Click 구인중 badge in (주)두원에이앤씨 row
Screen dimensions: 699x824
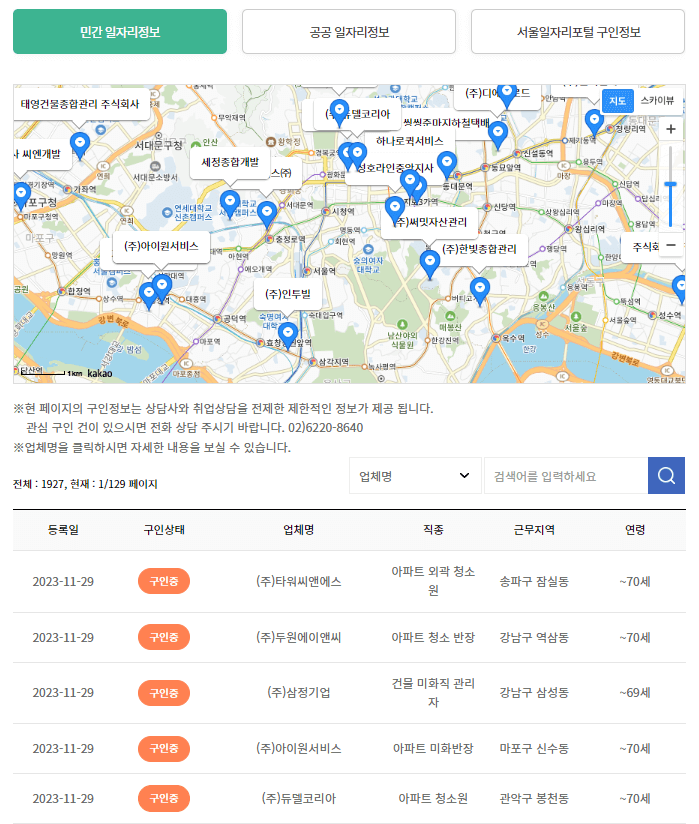pyautogui.click(x=164, y=637)
